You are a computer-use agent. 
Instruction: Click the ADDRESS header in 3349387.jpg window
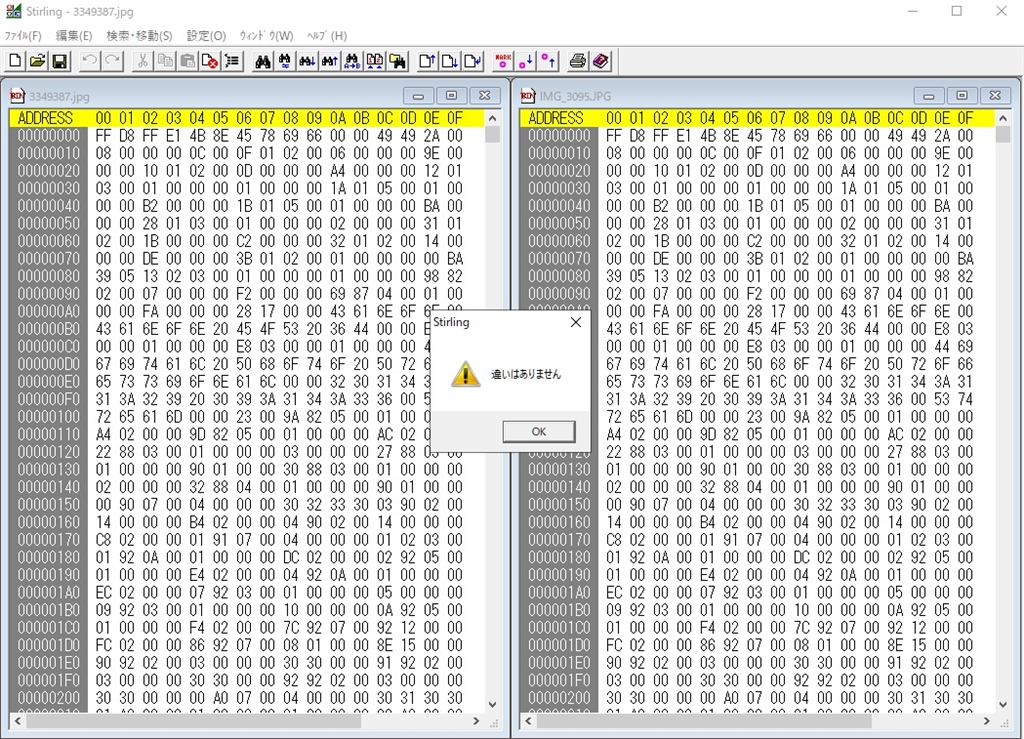[x=48, y=118]
